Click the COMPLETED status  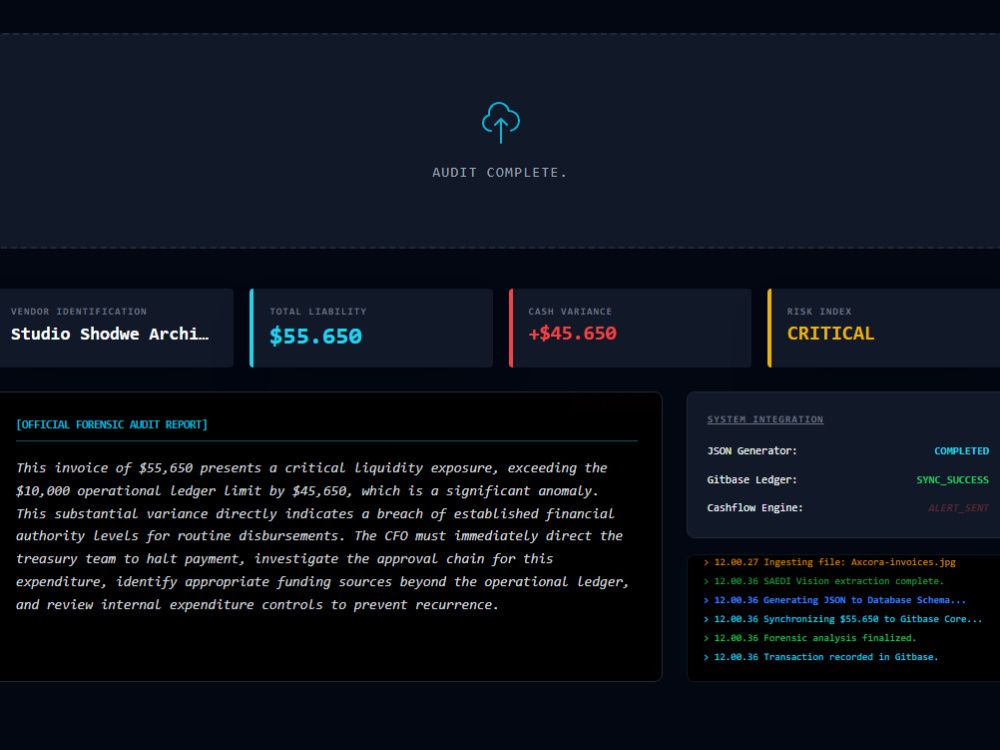[961, 451]
